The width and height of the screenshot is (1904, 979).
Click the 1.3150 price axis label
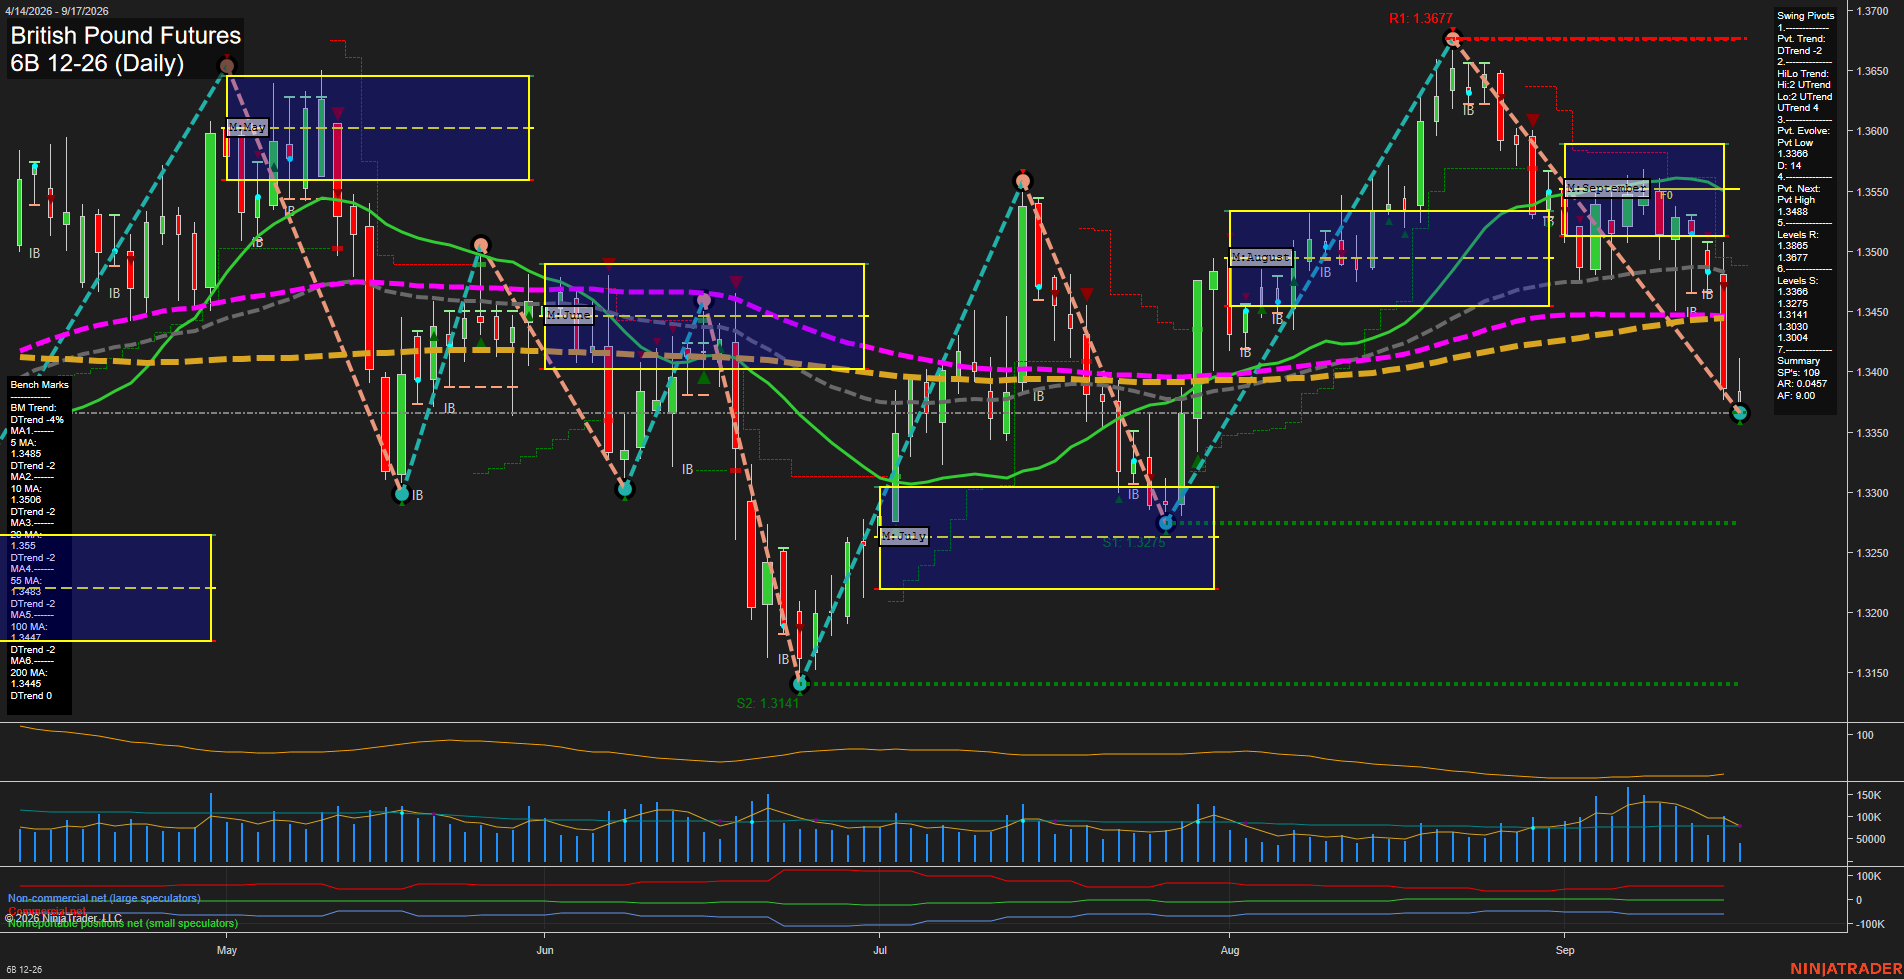(x=1873, y=673)
